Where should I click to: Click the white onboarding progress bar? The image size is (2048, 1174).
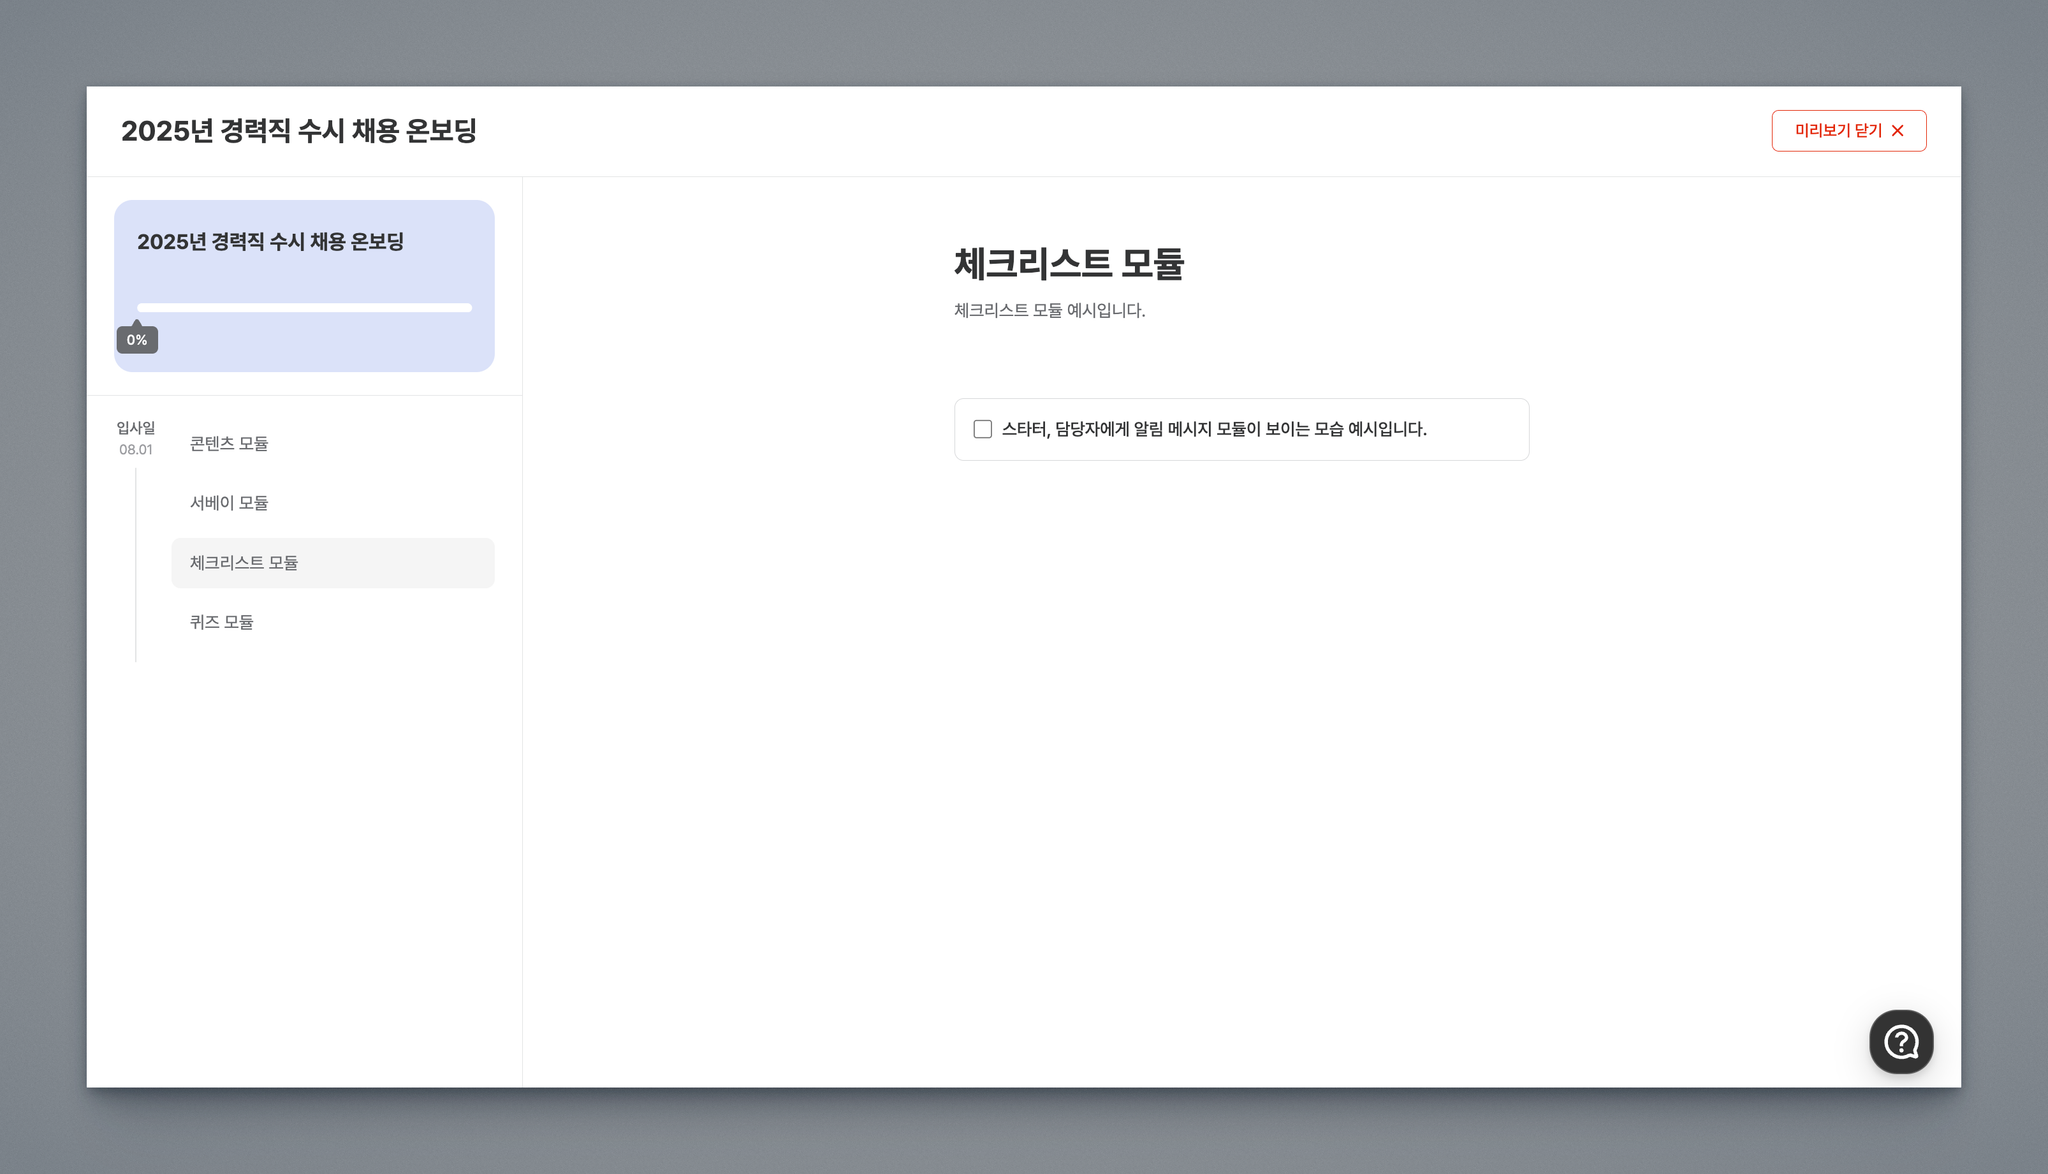click(304, 308)
